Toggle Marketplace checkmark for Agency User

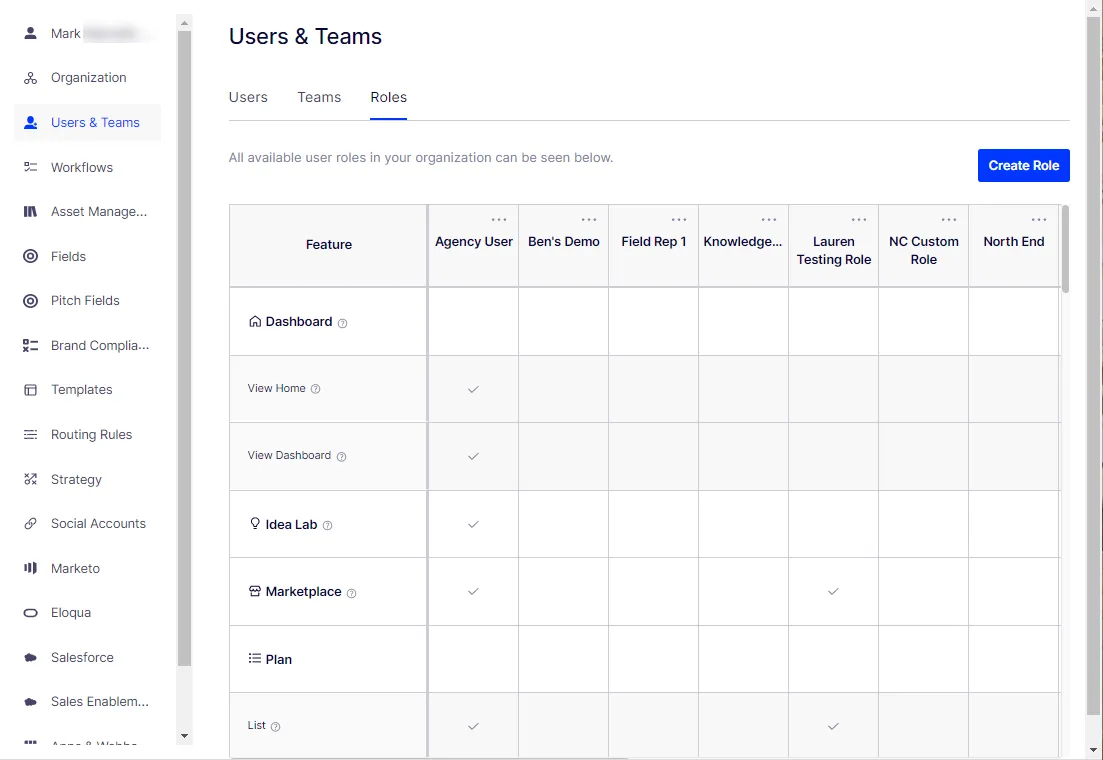point(473,591)
